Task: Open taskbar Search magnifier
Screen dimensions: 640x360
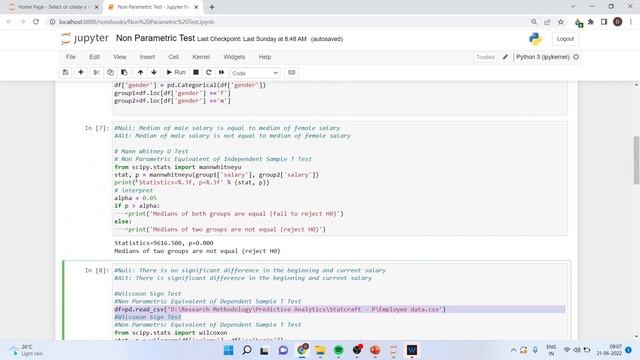Action: click(x=247, y=350)
